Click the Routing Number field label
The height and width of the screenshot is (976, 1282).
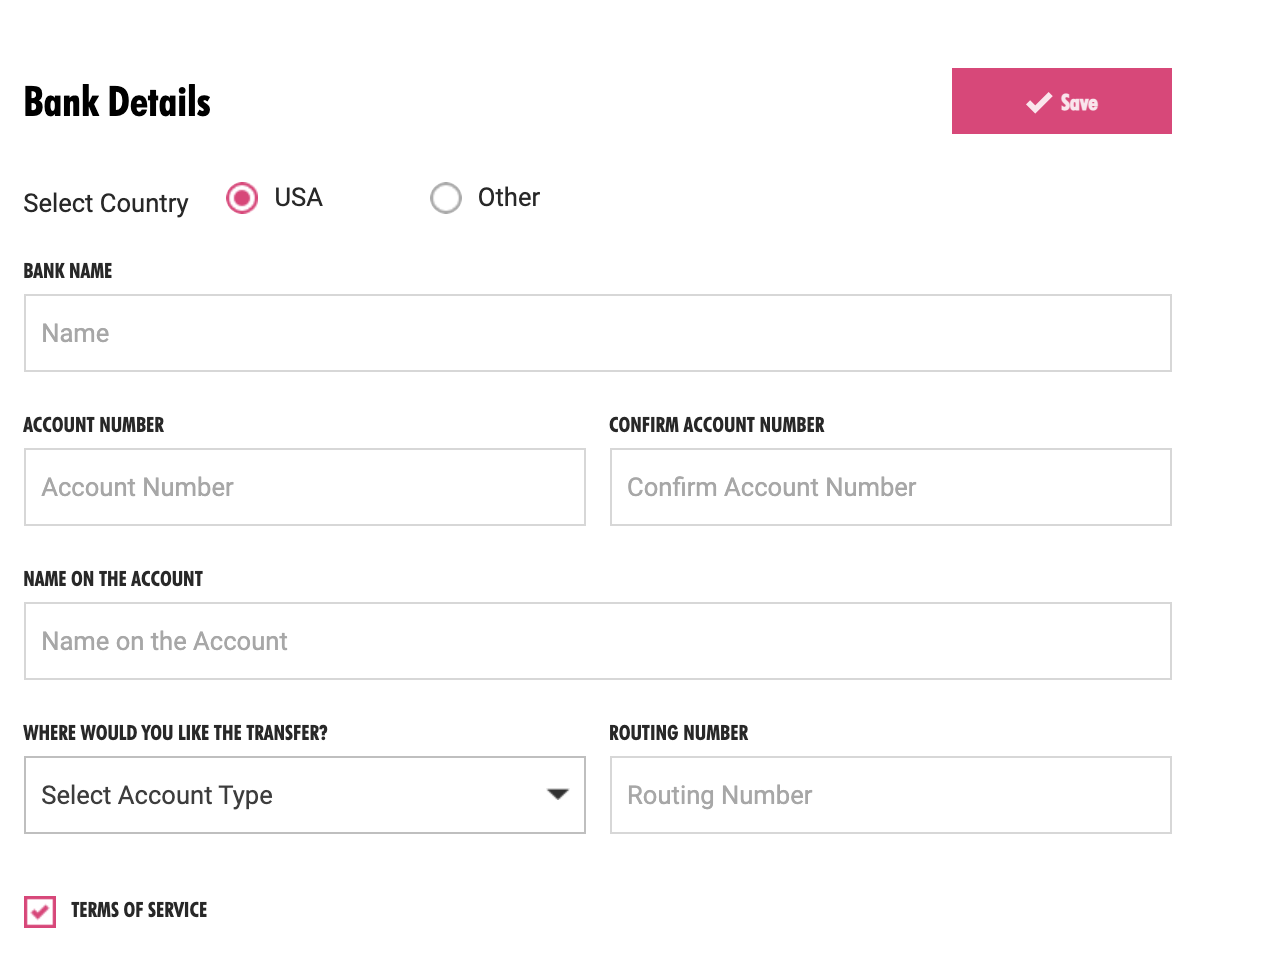pyautogui.click(x=679, y=733)
